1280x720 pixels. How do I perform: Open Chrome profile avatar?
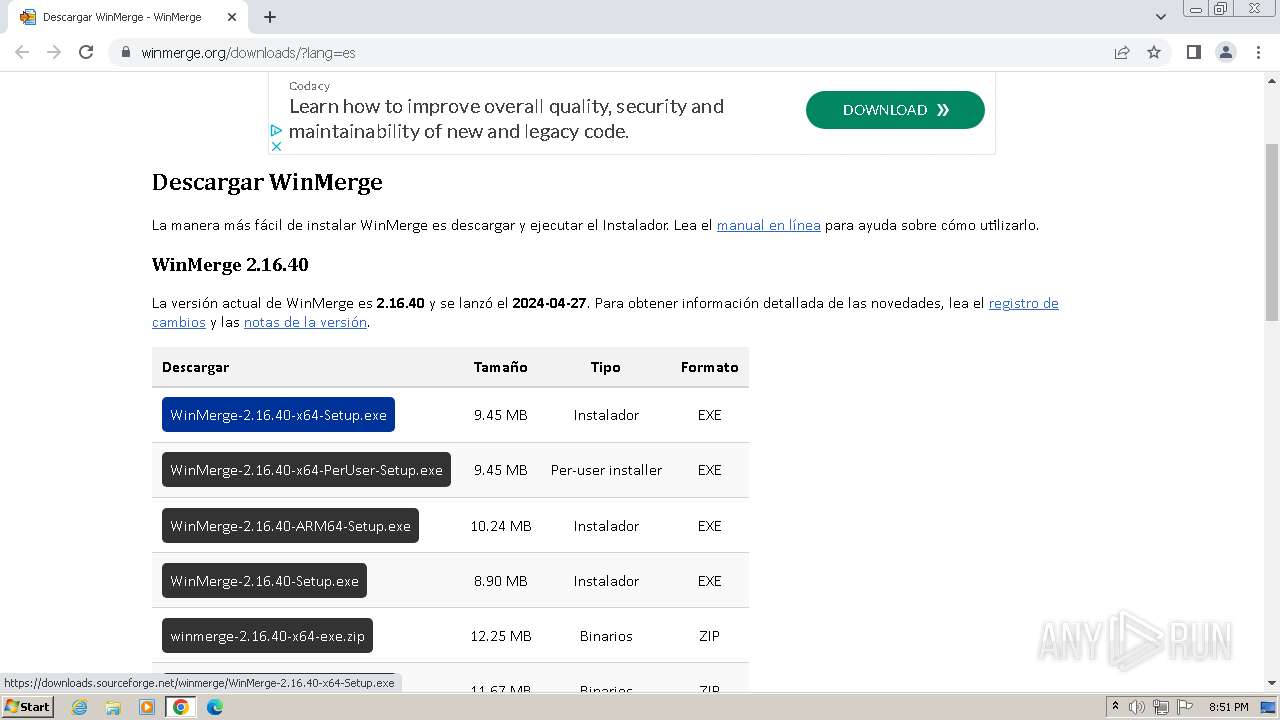[1226, 52]
